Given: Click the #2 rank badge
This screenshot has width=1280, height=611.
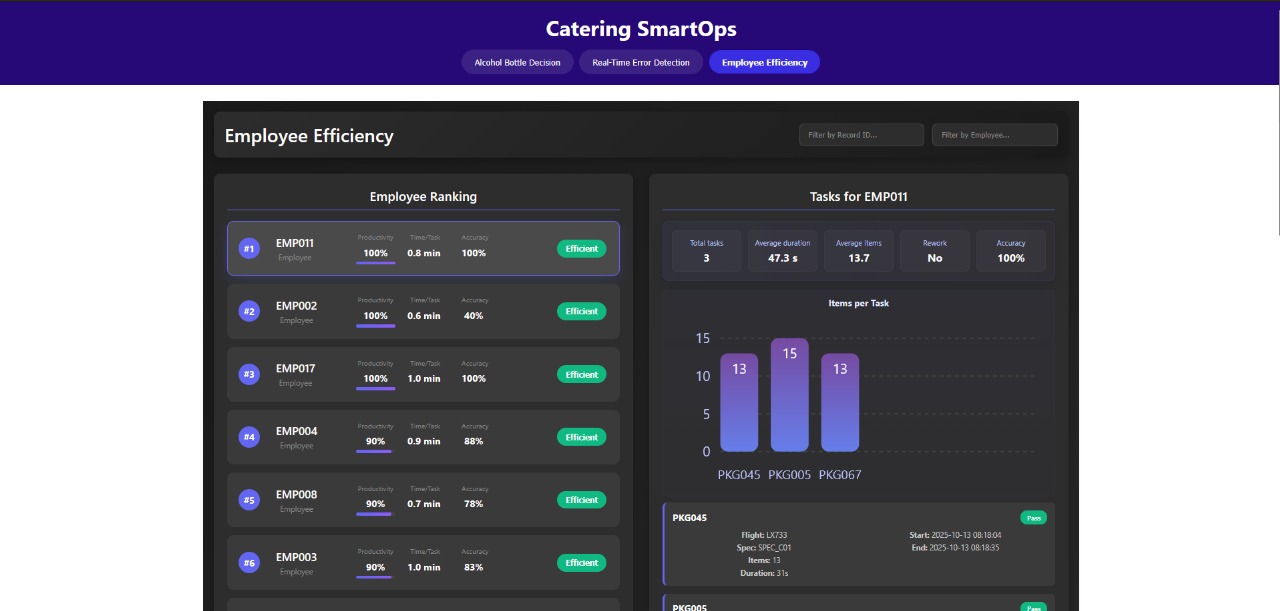Looking at the screenshot, I should point(249,311).
